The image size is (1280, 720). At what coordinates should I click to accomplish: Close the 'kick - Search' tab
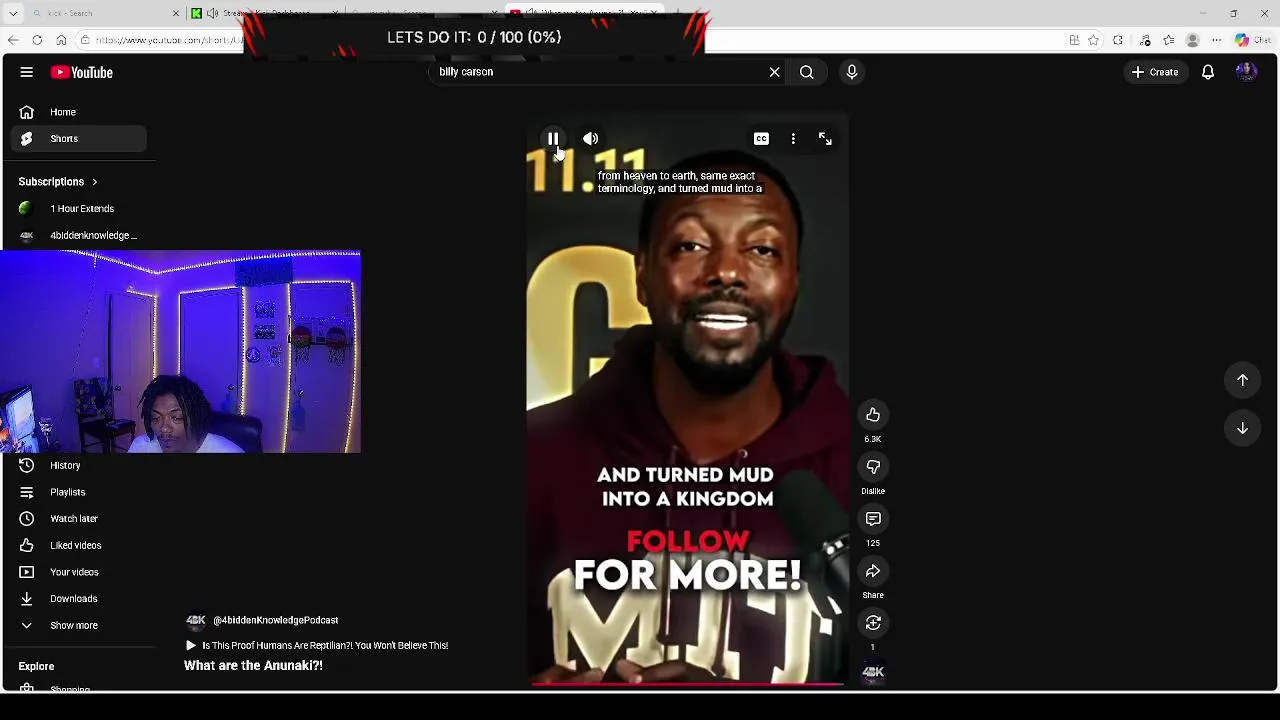[176, 13]
